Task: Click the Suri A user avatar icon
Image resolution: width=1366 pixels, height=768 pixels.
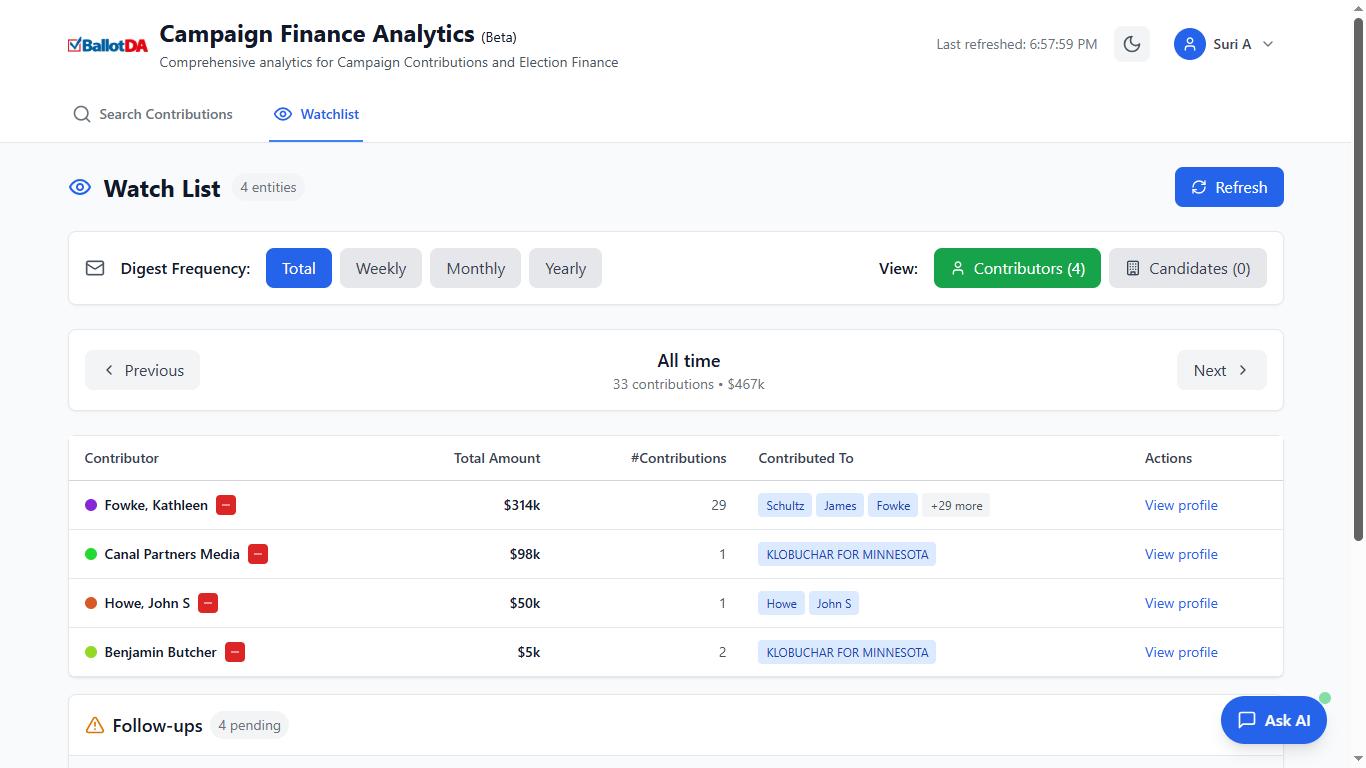Action: (x=1189, y=44)
